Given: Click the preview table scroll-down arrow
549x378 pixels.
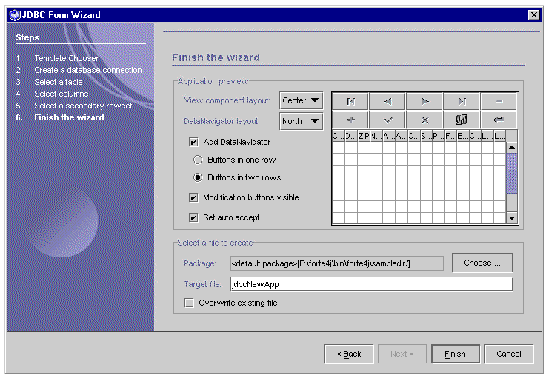Looking at the screenshot, I should pyautogui.click(x=512, y=218).
